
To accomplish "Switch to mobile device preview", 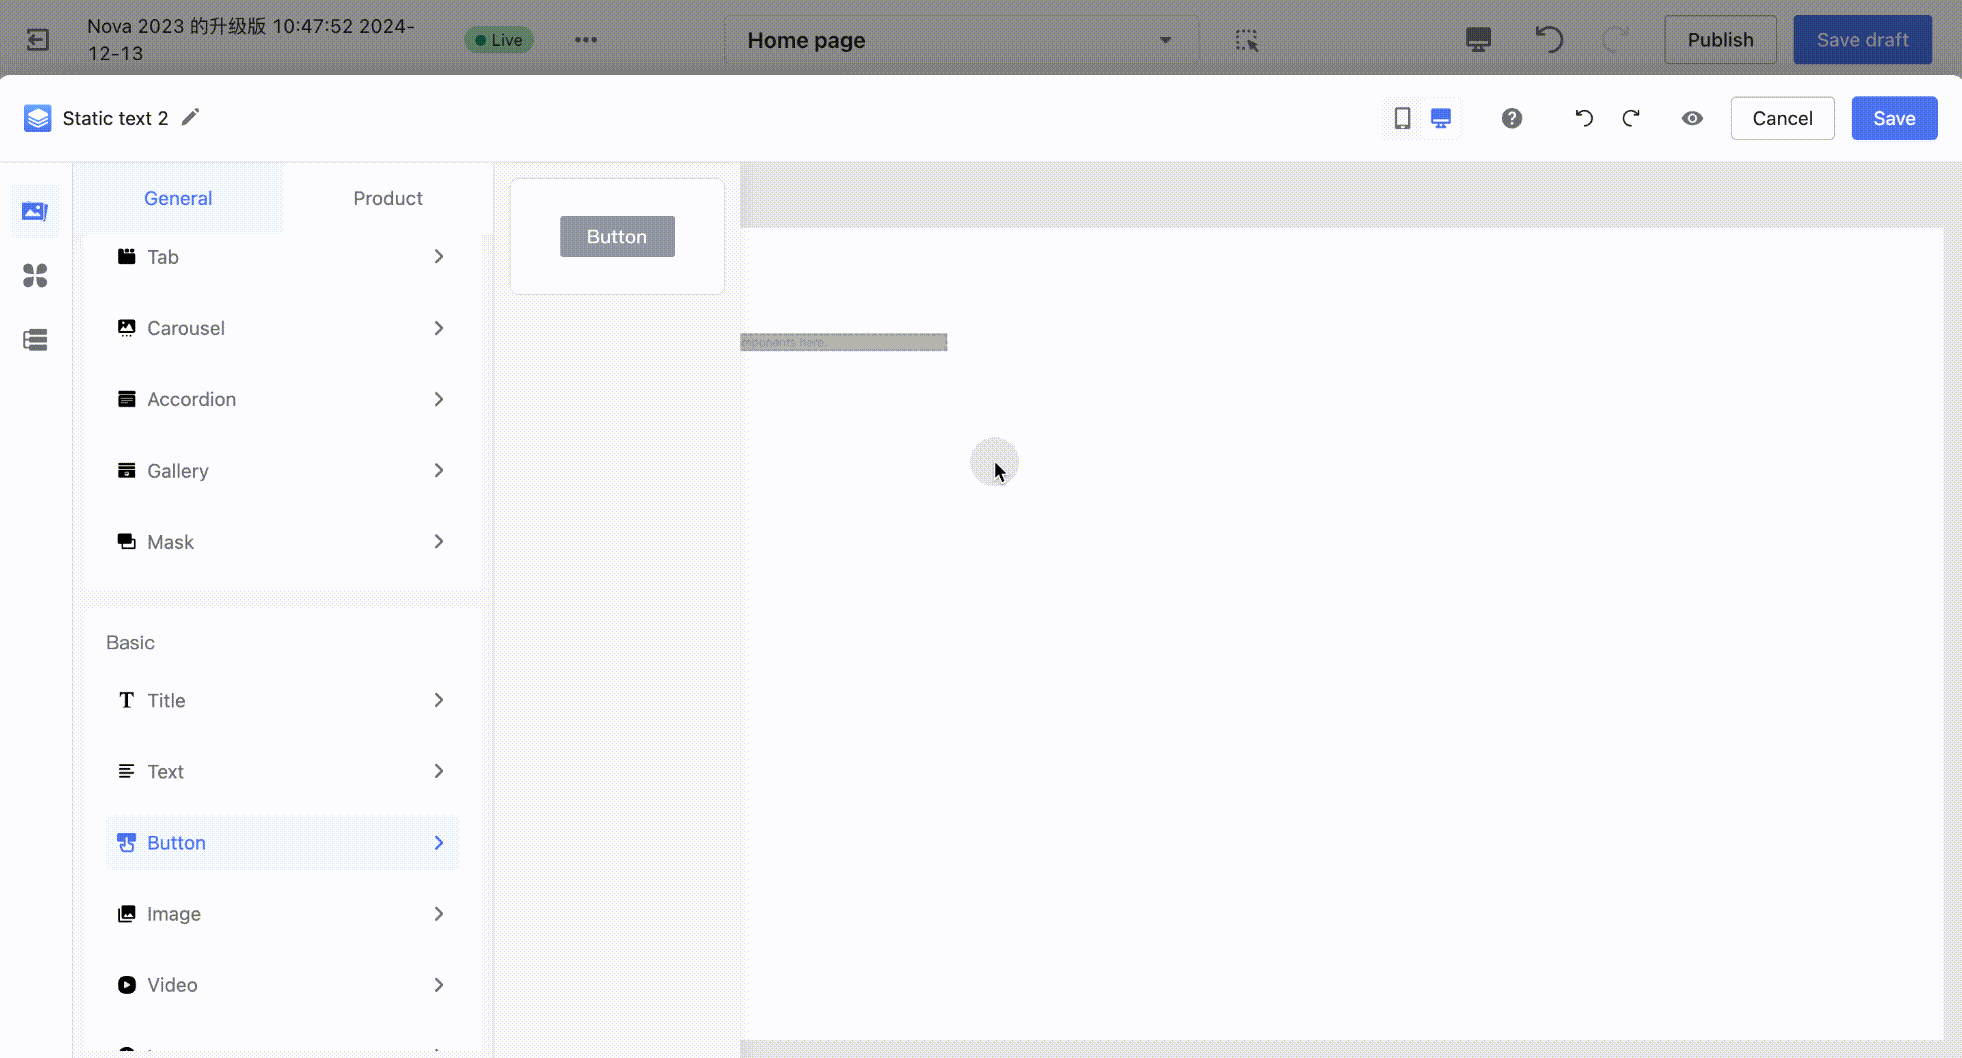I will pyautogui.click(x=1402, y=118).
